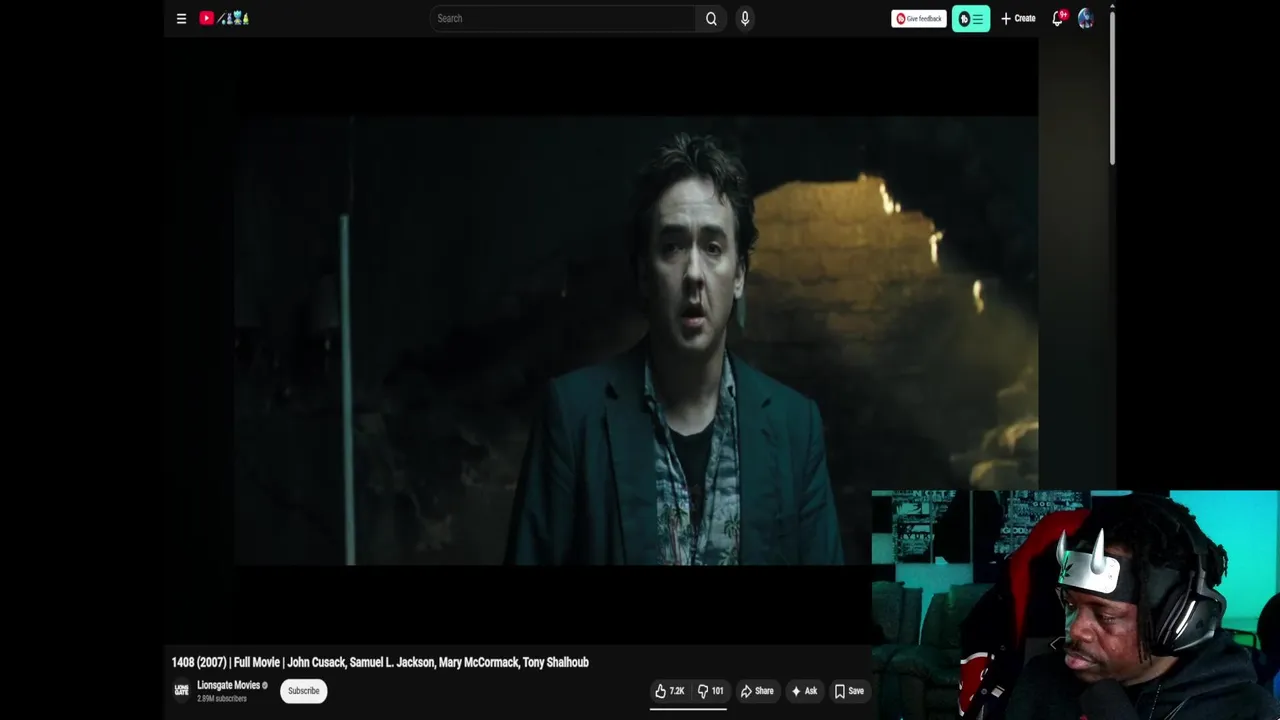Image resolution: width=1280 pixels, height=720 pixels.
Task: Click the streamer webcam overlay
Action: (1075, 604)
